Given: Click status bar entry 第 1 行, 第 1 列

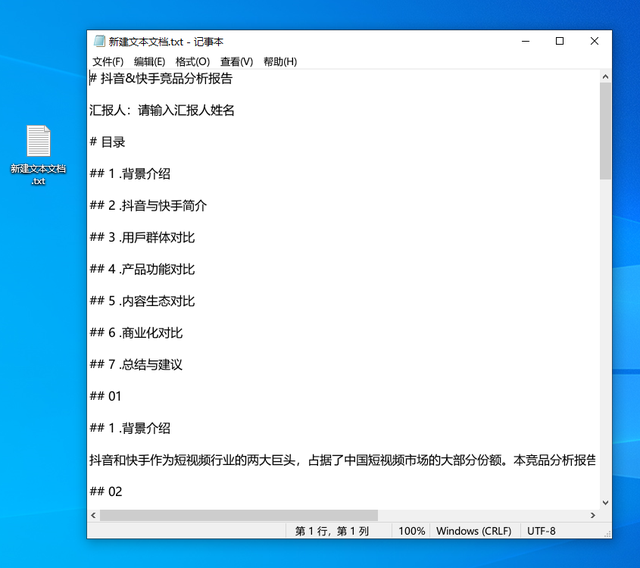Looking at the screenshot, I should point(332,531).
